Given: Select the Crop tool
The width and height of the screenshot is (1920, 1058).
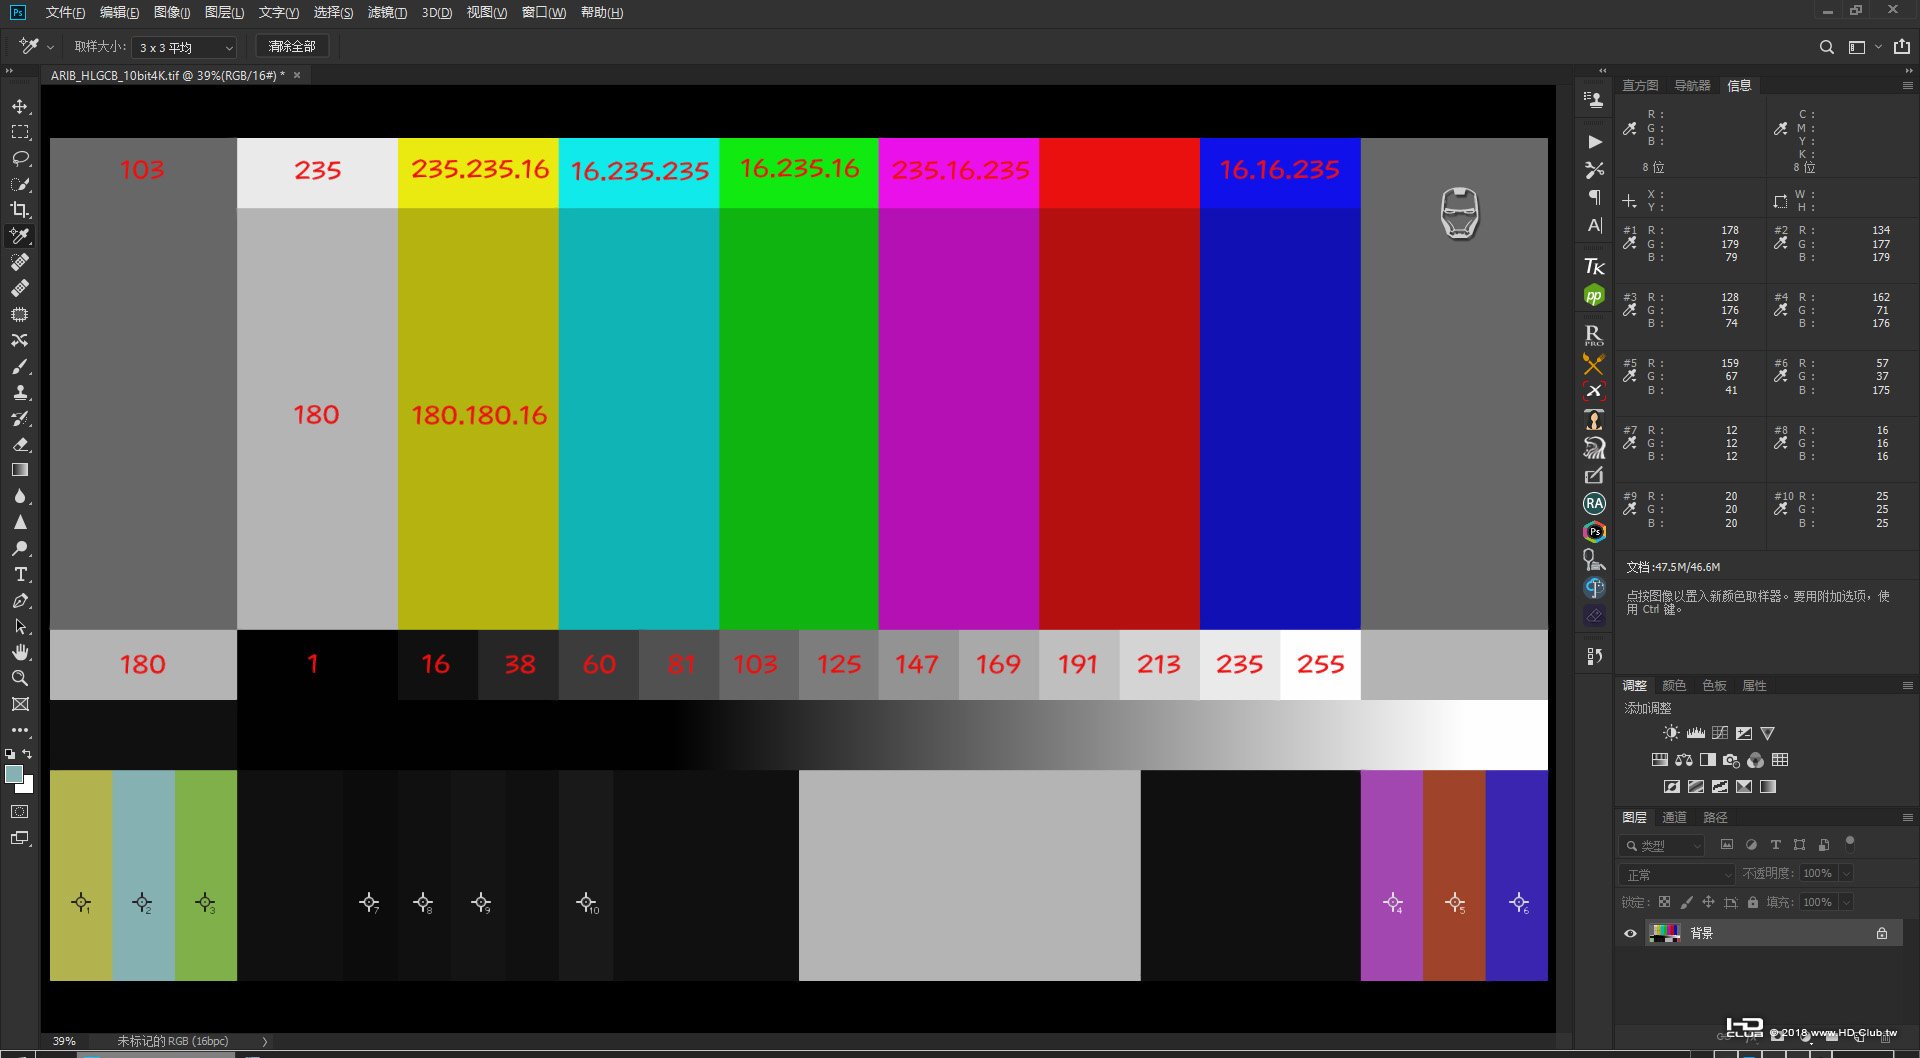Looking at the screenshot, I should pos(20,210).
